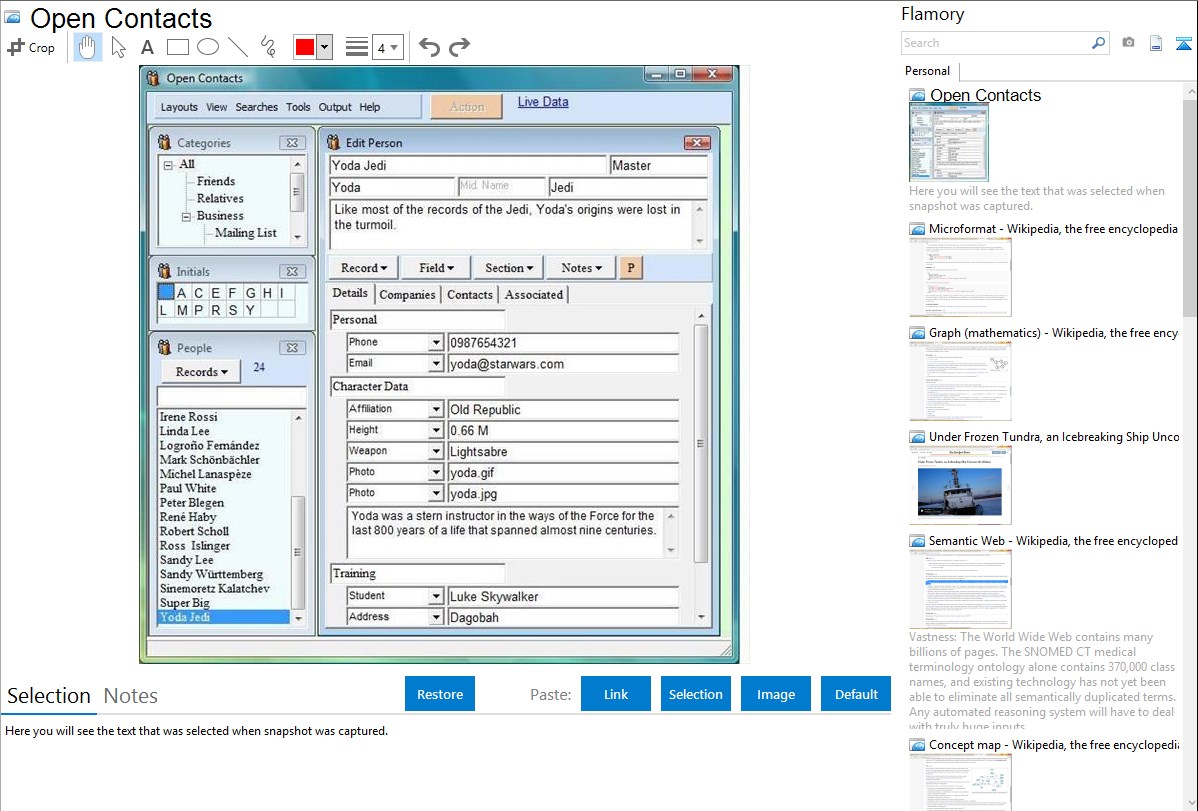This screenshot has height=811, width=1198.
Task: Click the Restore button
Action: [x=440, y=694]
